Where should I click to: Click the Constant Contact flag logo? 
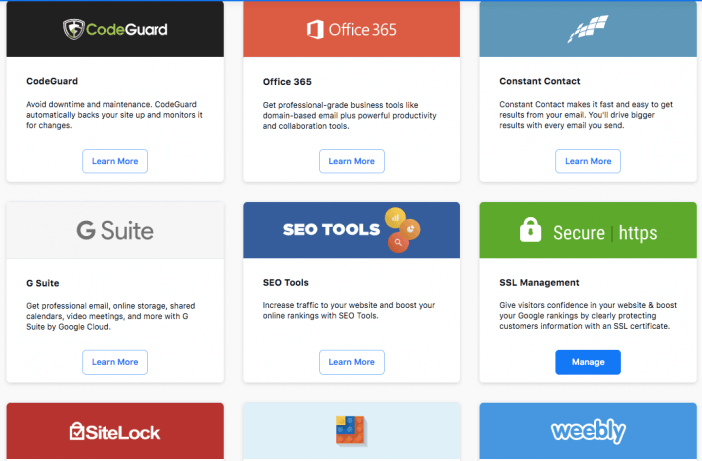coord(588,29)
